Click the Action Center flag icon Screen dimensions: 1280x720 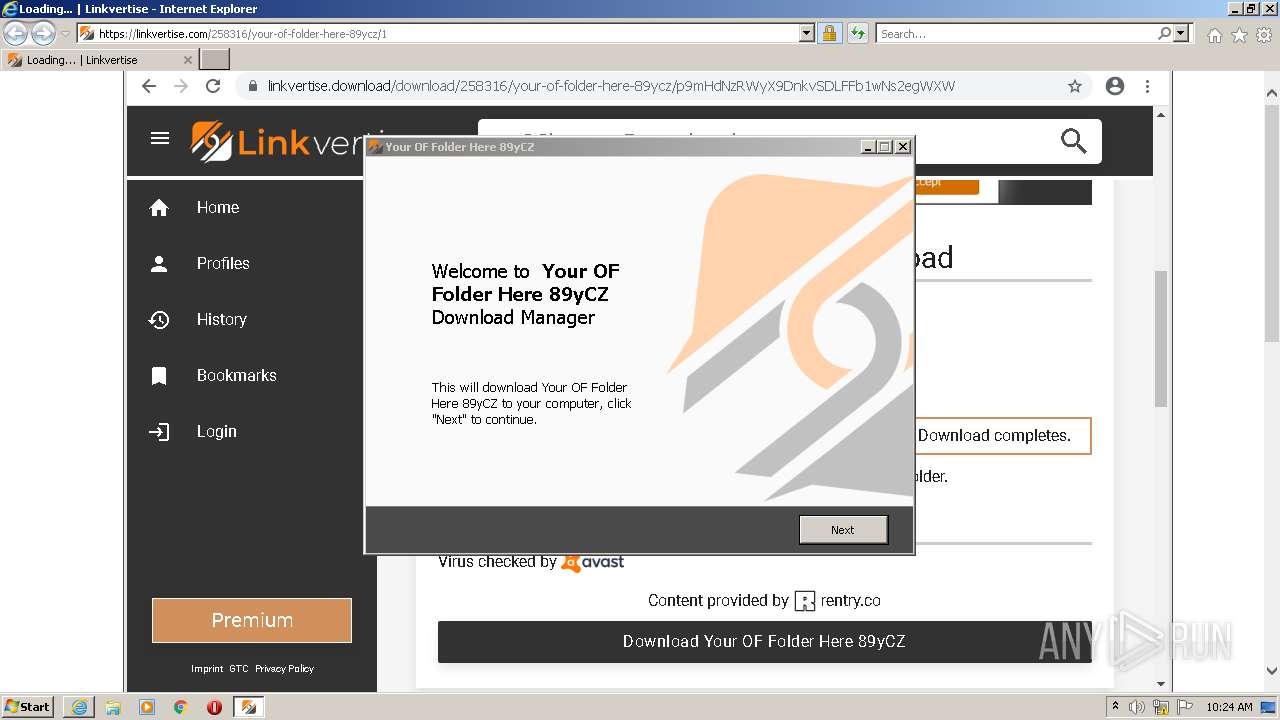pyautogui.click(x=1186, y=707)
